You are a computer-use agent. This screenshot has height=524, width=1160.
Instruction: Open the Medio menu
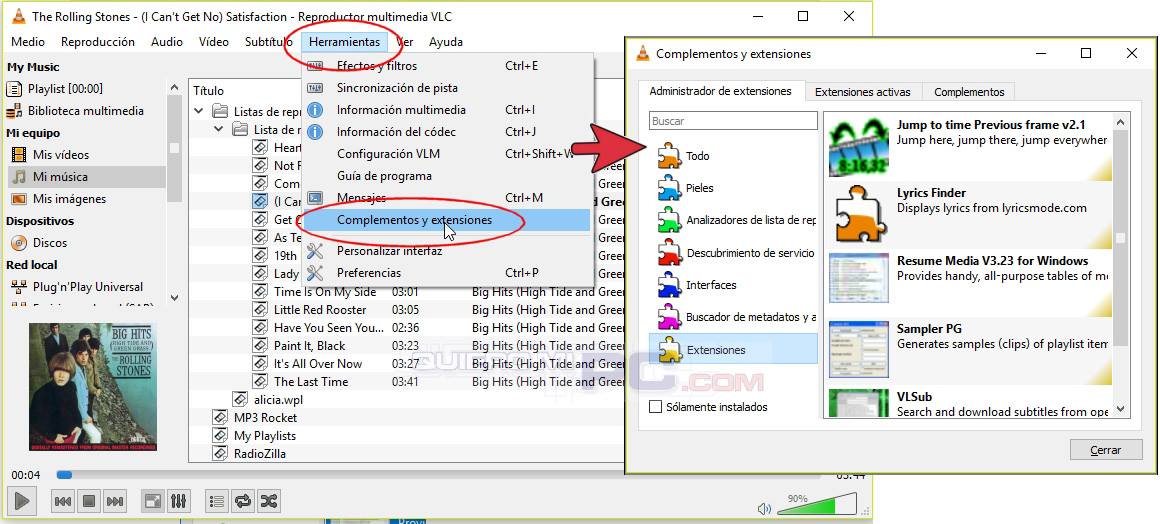coord(28,42)
